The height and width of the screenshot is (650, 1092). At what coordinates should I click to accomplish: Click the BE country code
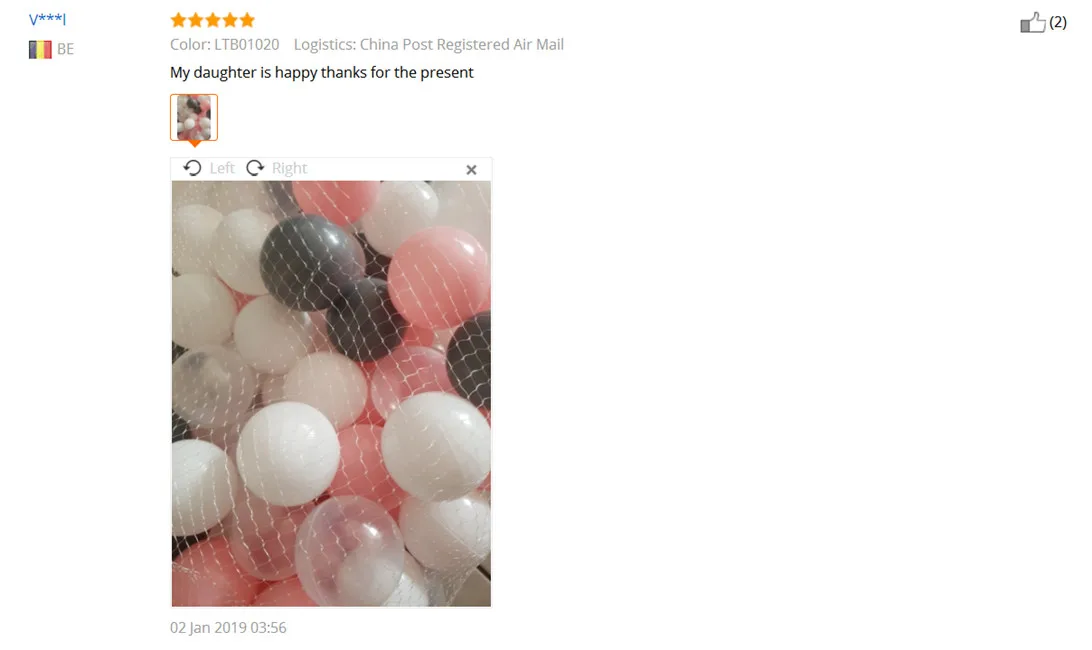(x=65, y=49)
